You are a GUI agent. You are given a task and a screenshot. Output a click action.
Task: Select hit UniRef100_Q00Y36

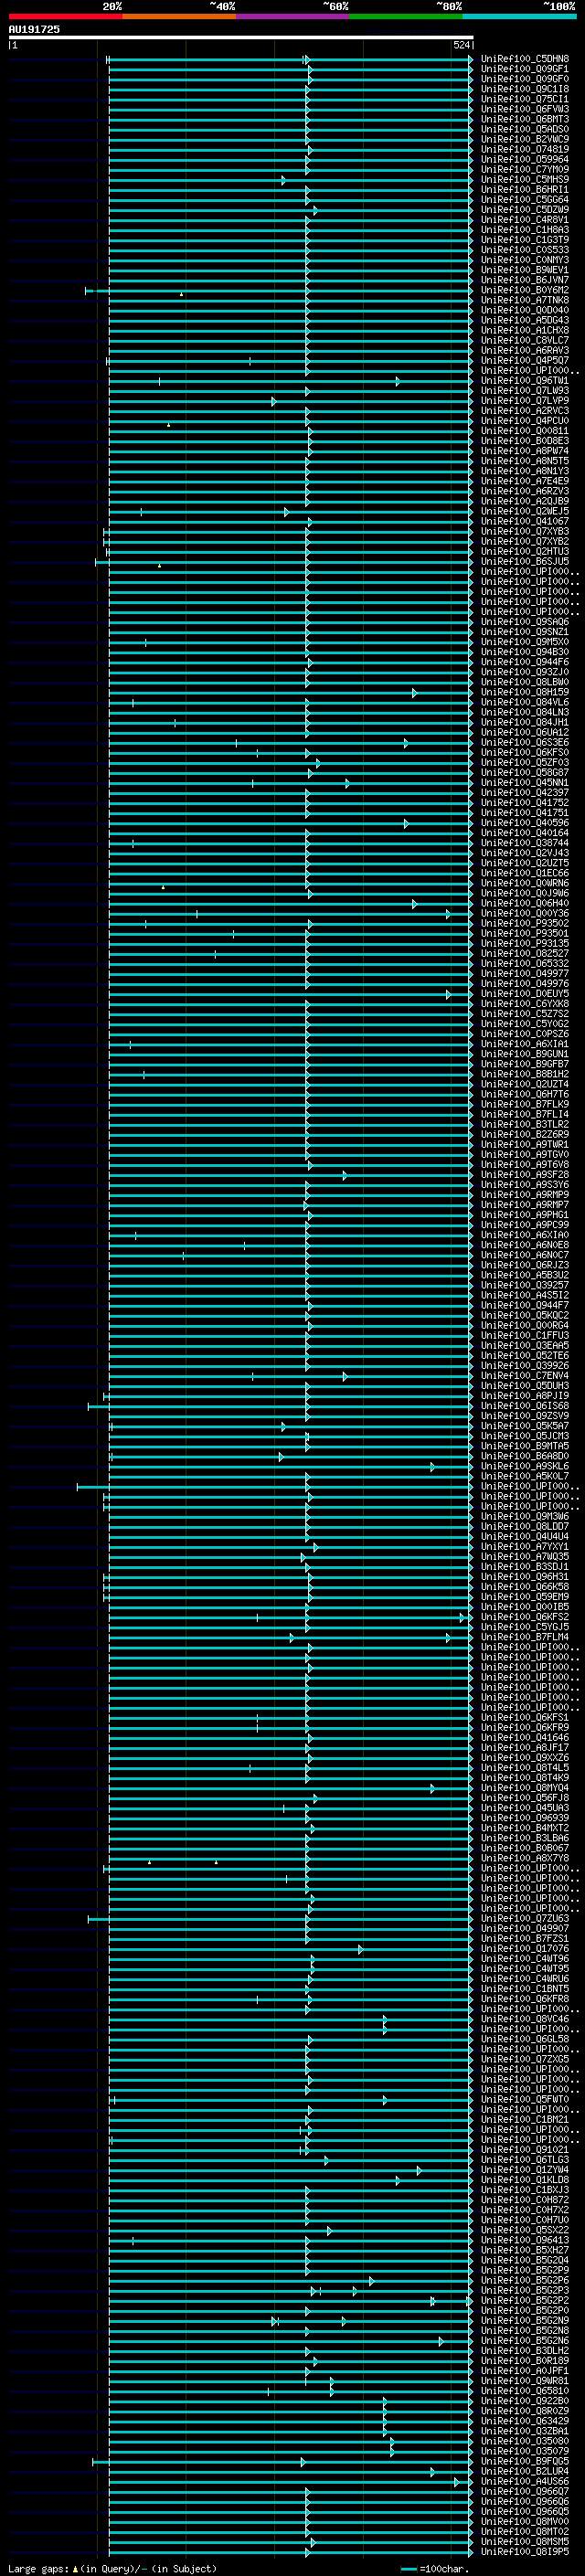[525, 913]
